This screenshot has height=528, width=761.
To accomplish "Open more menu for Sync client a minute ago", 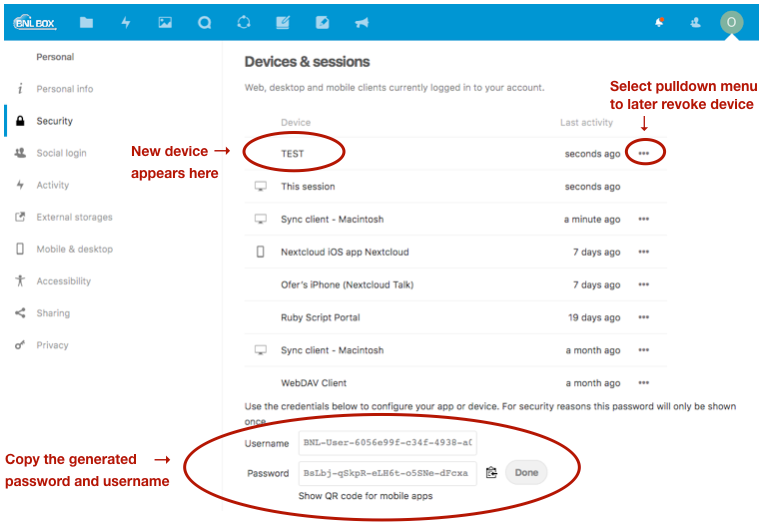I will click(644, 219).
